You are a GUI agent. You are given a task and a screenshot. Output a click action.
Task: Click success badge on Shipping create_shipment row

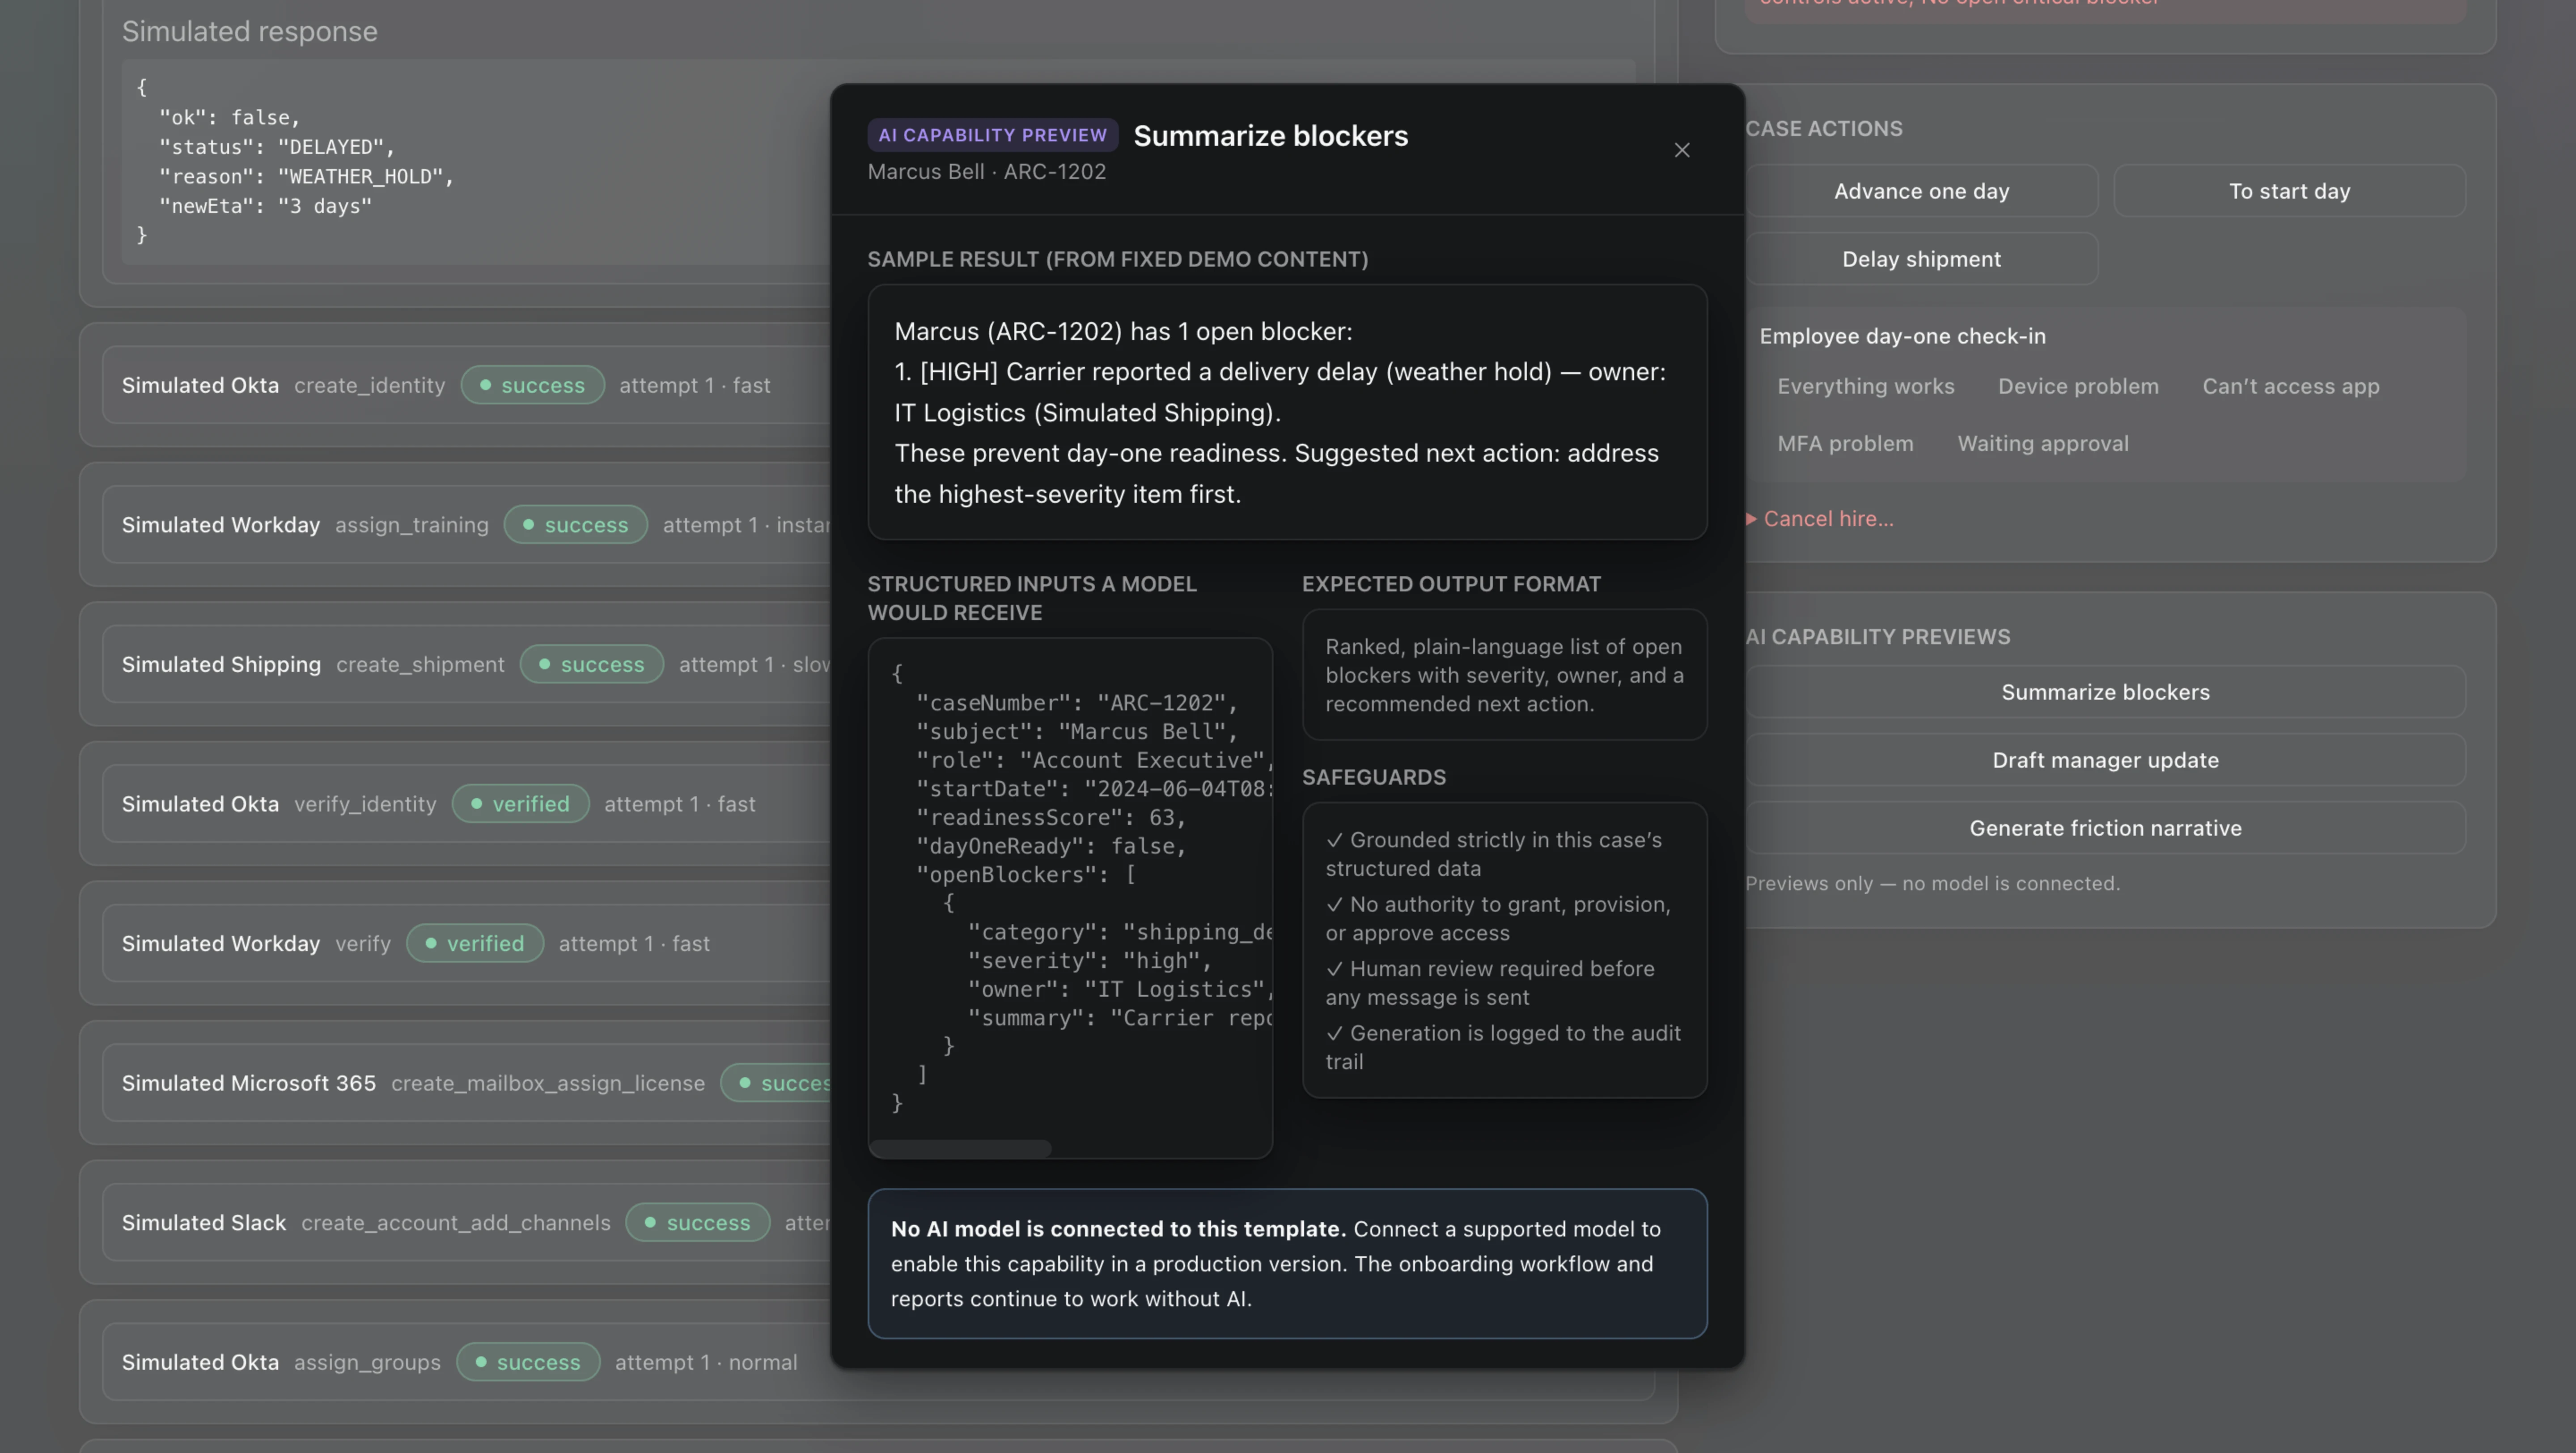592,664
